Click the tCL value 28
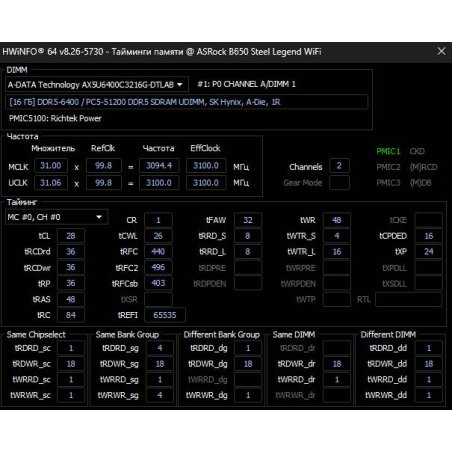Image resolution: width=452 pixels, height=452 pixels. coord(71,236)
